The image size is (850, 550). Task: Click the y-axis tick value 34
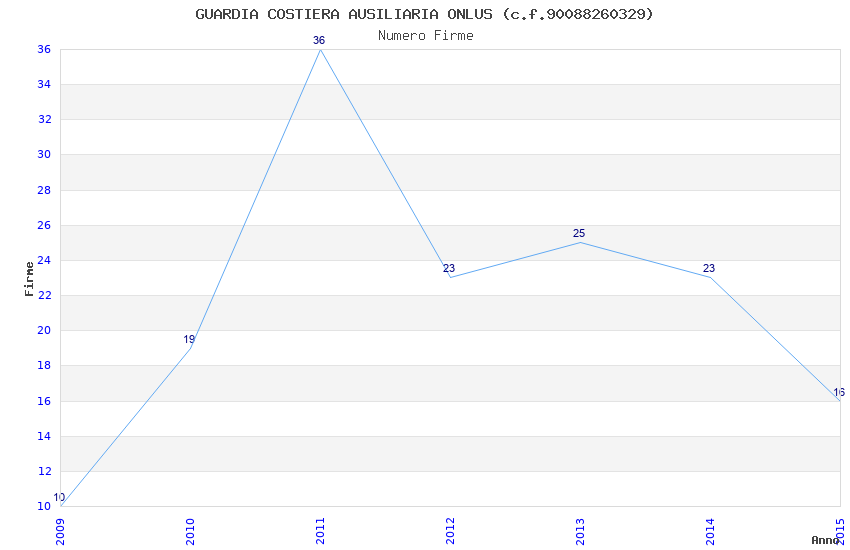44,85
